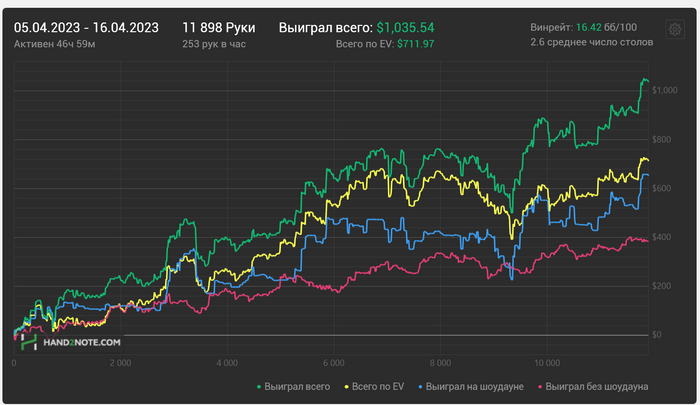Toggle the 'Выиграл без шоудауна' pink legend series
The image size is (700, 405).
click(593, 387)
